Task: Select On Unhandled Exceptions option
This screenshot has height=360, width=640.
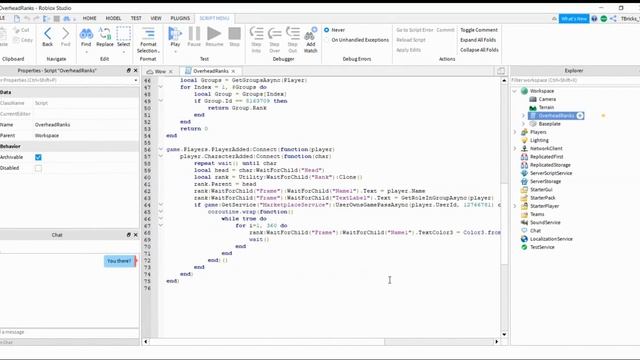Action: point(360,40)
